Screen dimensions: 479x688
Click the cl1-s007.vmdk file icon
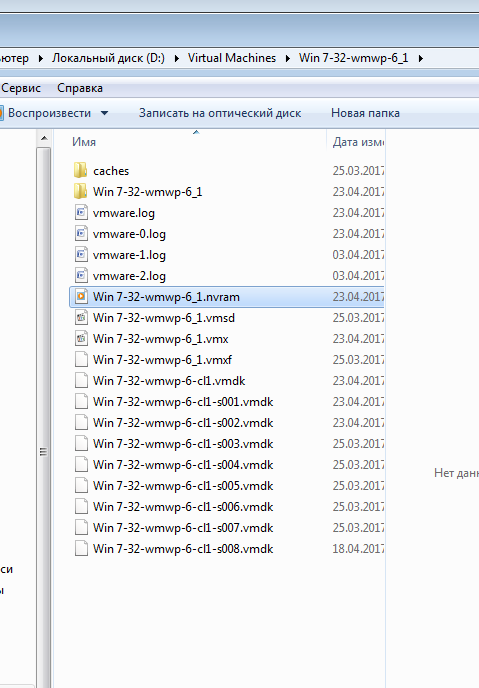pos(81,528)
